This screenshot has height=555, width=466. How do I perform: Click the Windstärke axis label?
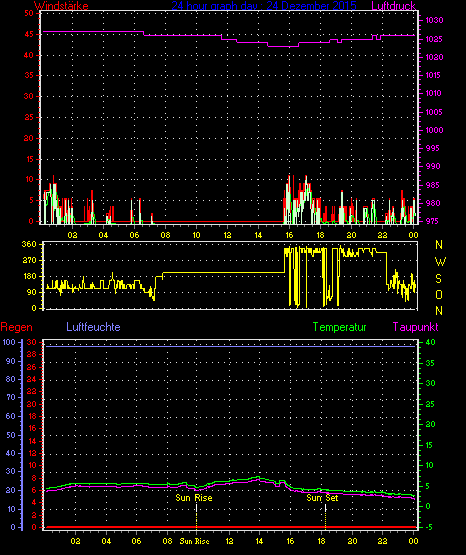pyautogui.click(x=61, y=6)
